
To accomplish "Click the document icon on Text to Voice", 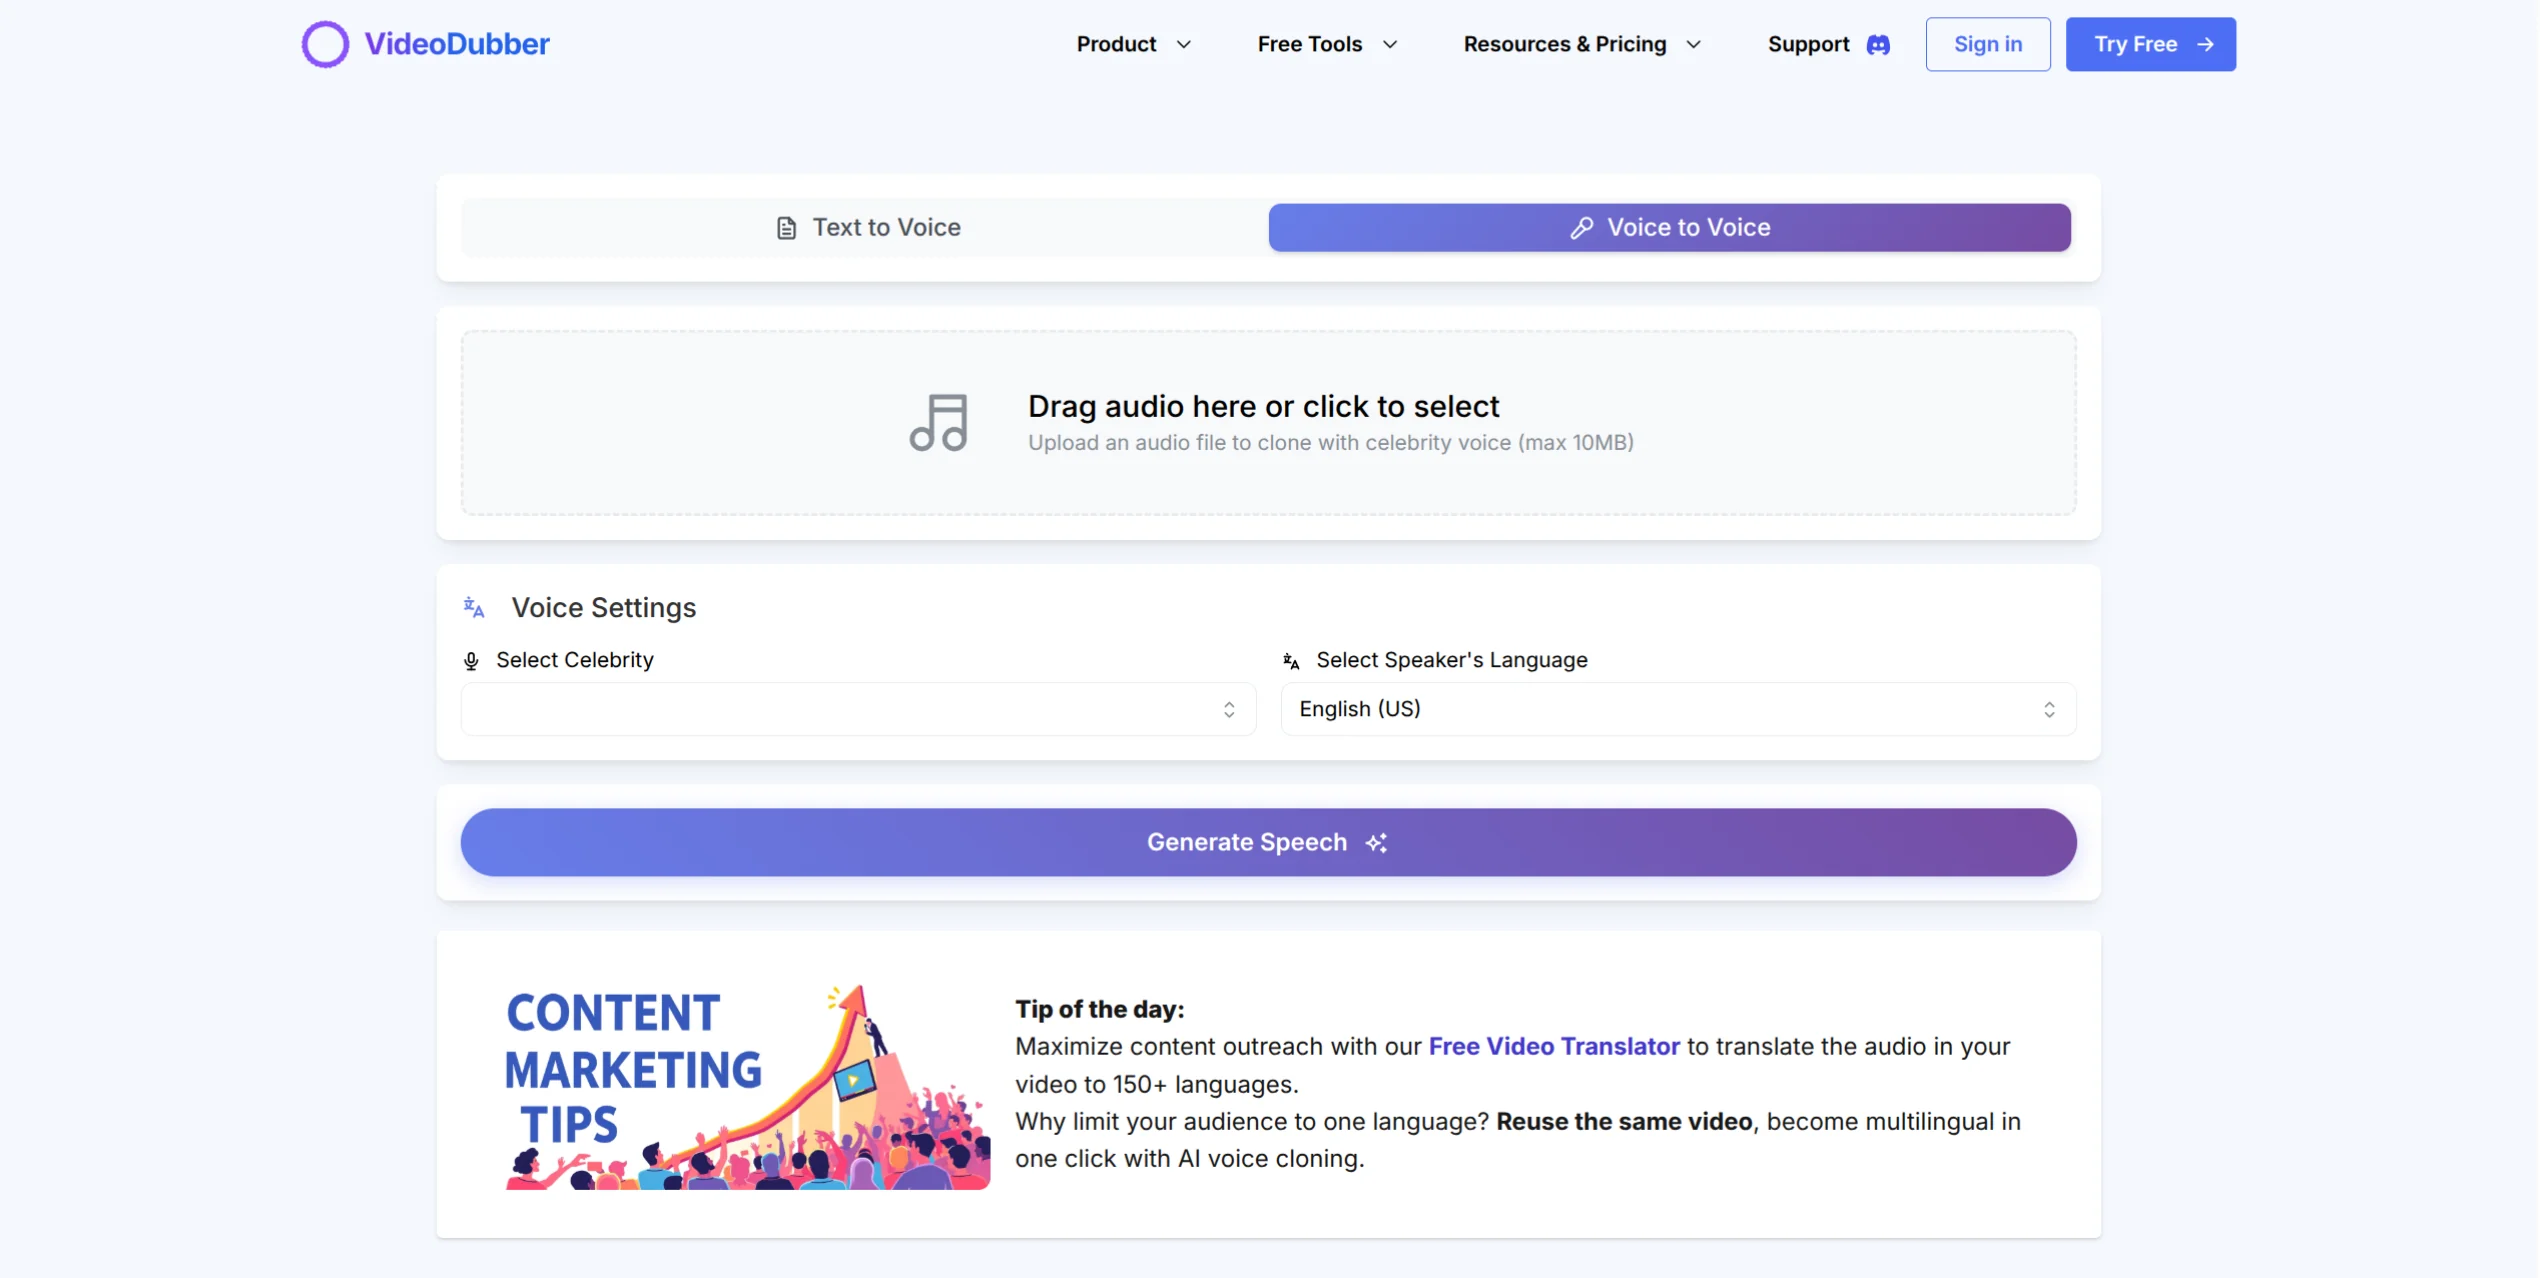I will (787, 228).
